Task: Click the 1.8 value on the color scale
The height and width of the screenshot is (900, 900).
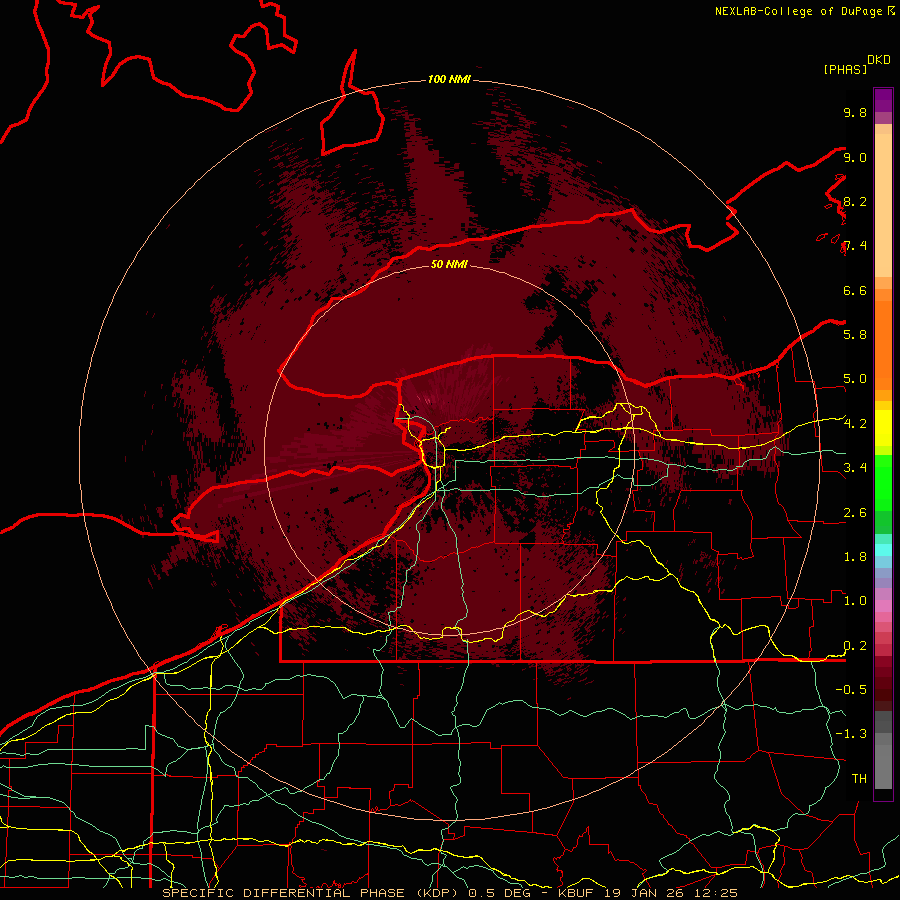Action: point(855,557)
